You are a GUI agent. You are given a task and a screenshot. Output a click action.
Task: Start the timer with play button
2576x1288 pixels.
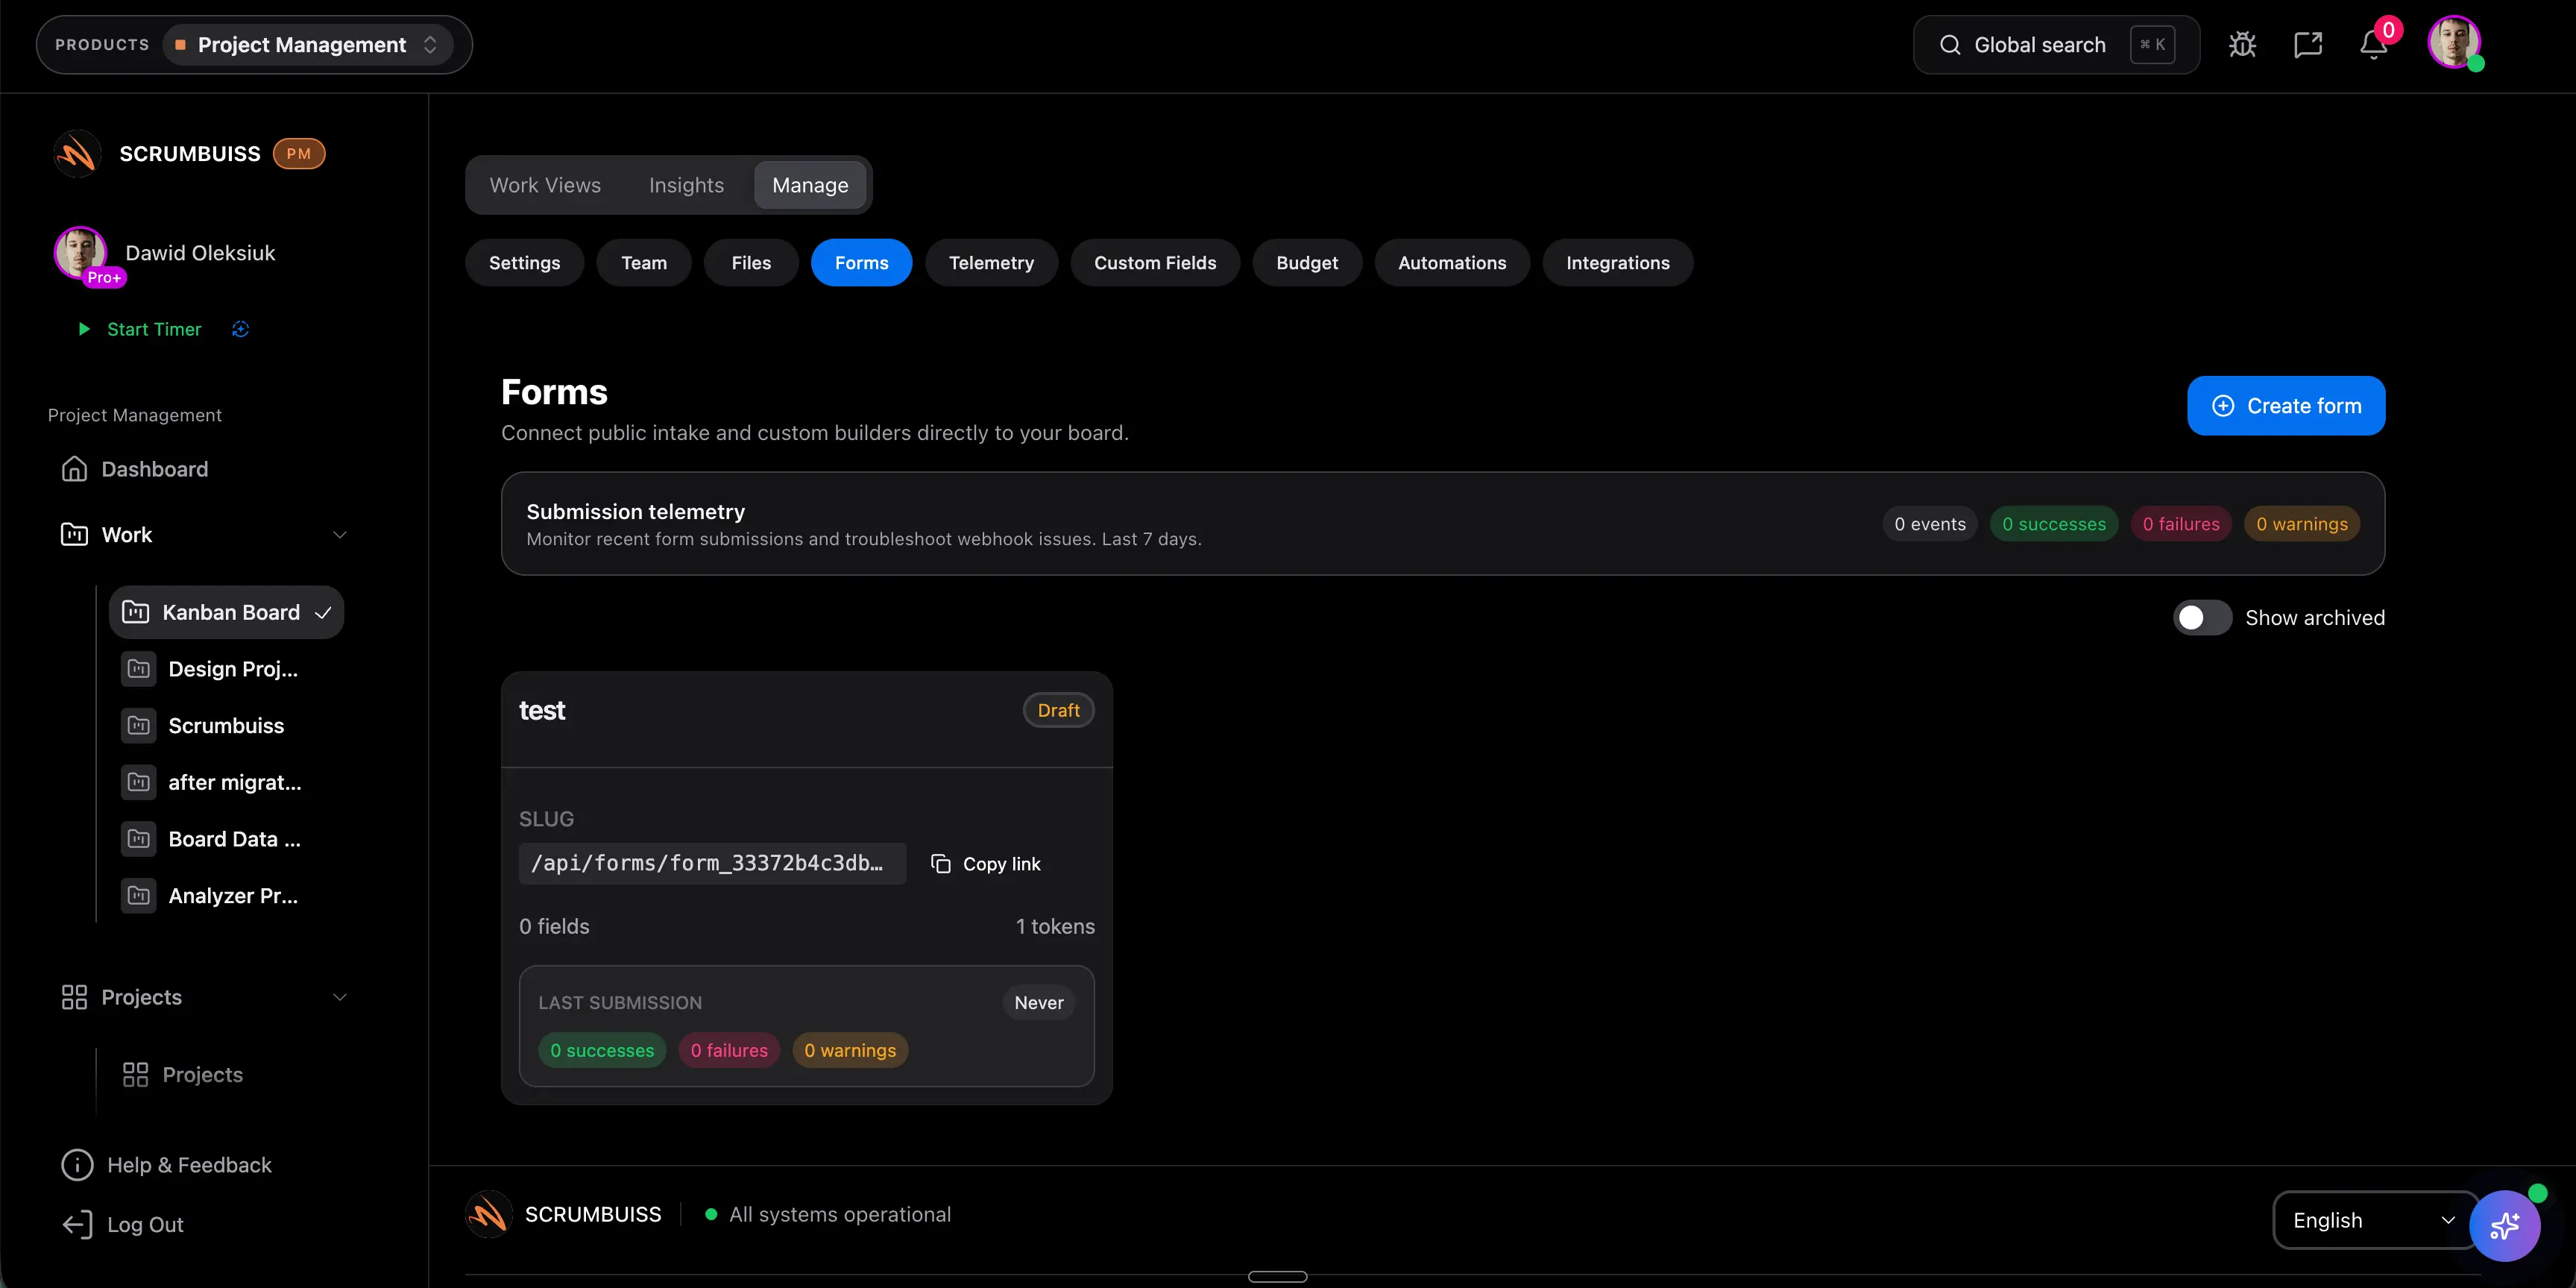[84, 329]
